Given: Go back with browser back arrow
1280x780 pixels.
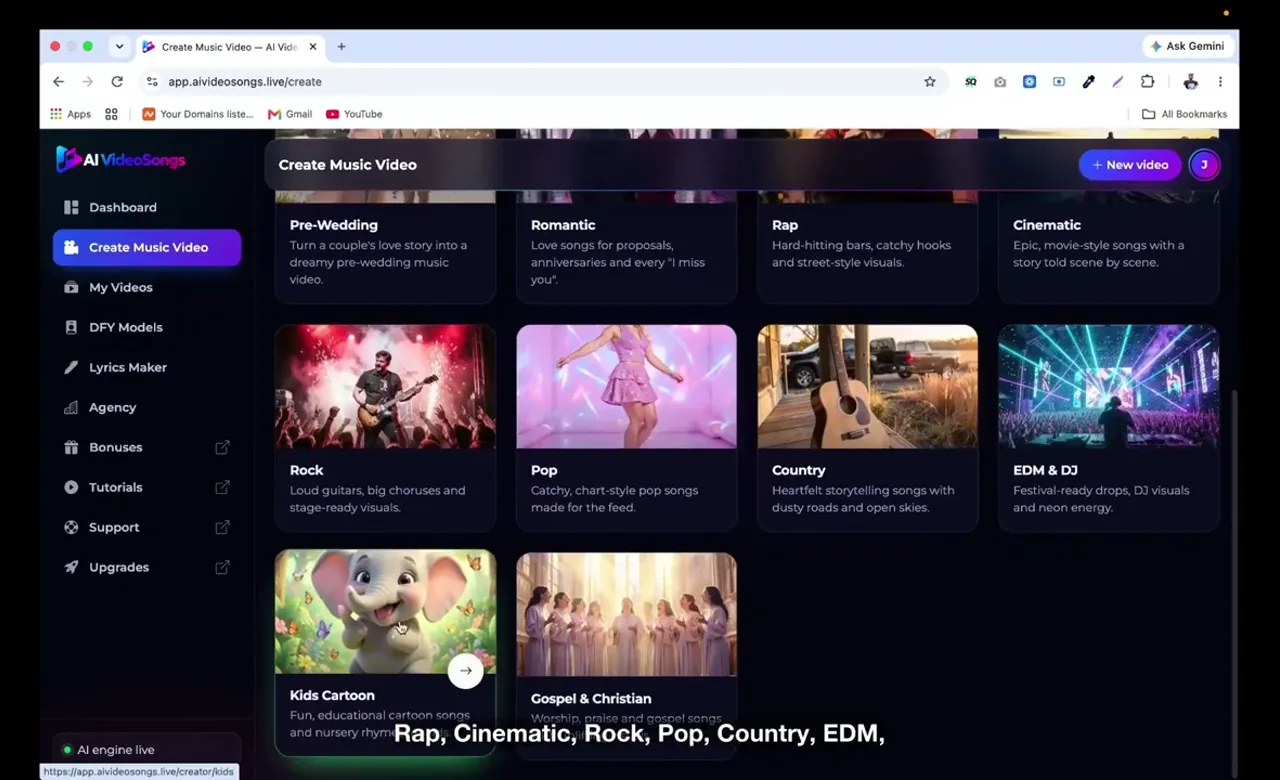Looking at the screenshot, I should click(x=58, y=82).
